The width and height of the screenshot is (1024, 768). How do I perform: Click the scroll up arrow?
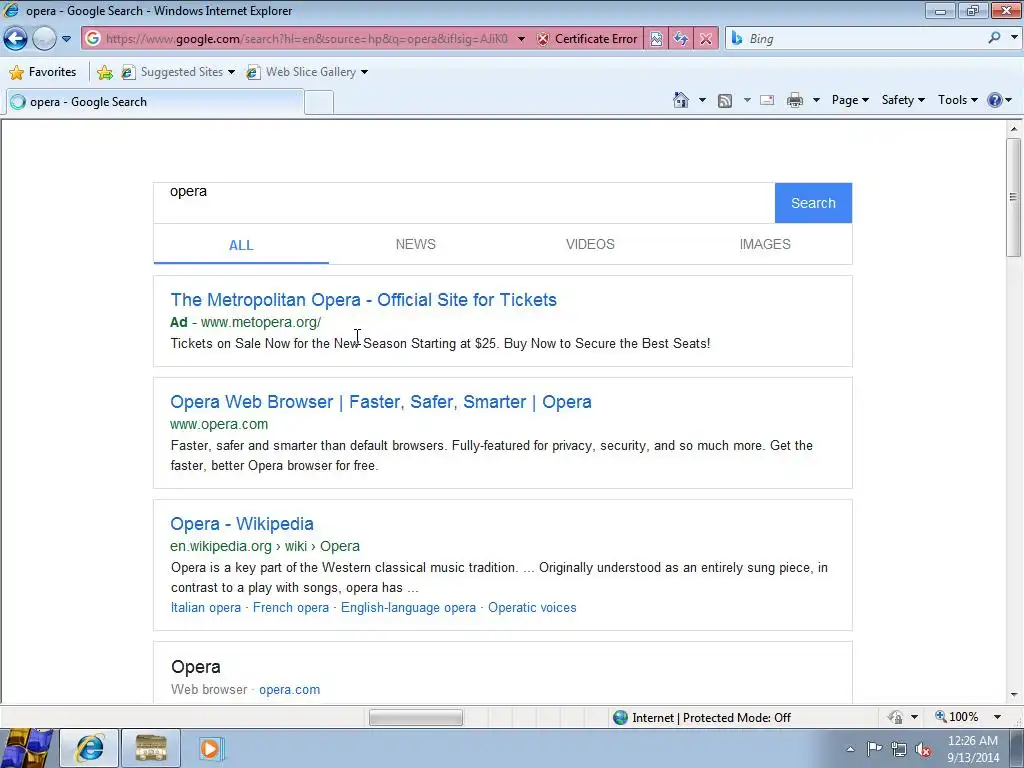point(1014,129)
